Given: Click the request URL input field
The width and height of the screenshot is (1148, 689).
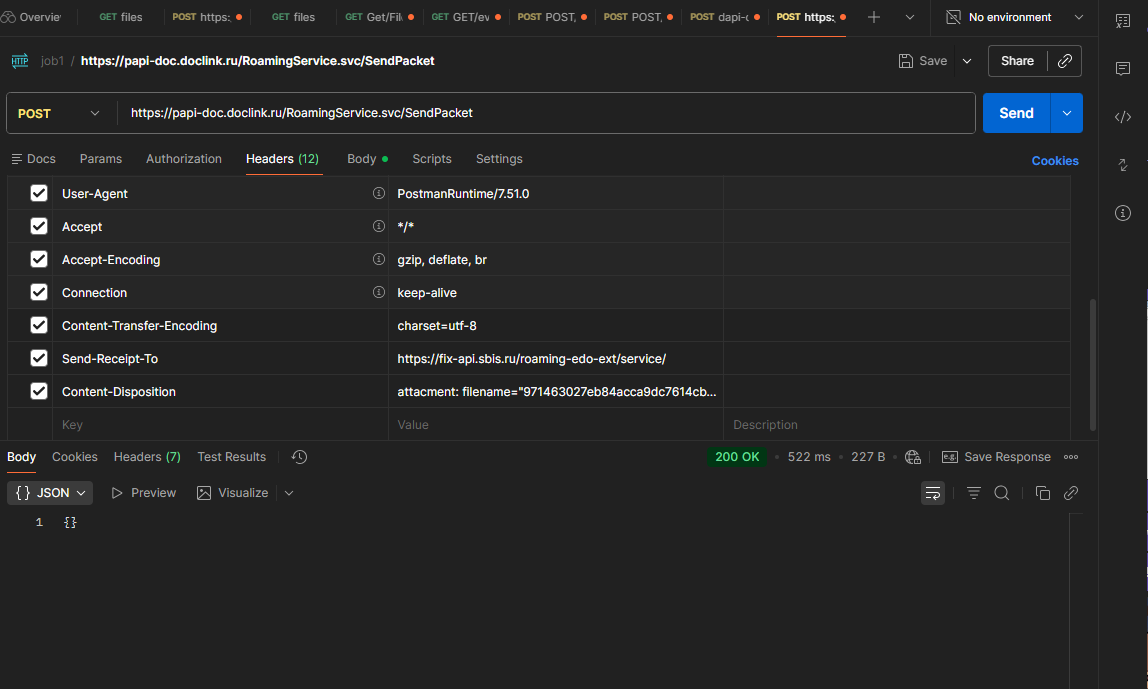Looking at the screenshot, I should coord(546,113).
